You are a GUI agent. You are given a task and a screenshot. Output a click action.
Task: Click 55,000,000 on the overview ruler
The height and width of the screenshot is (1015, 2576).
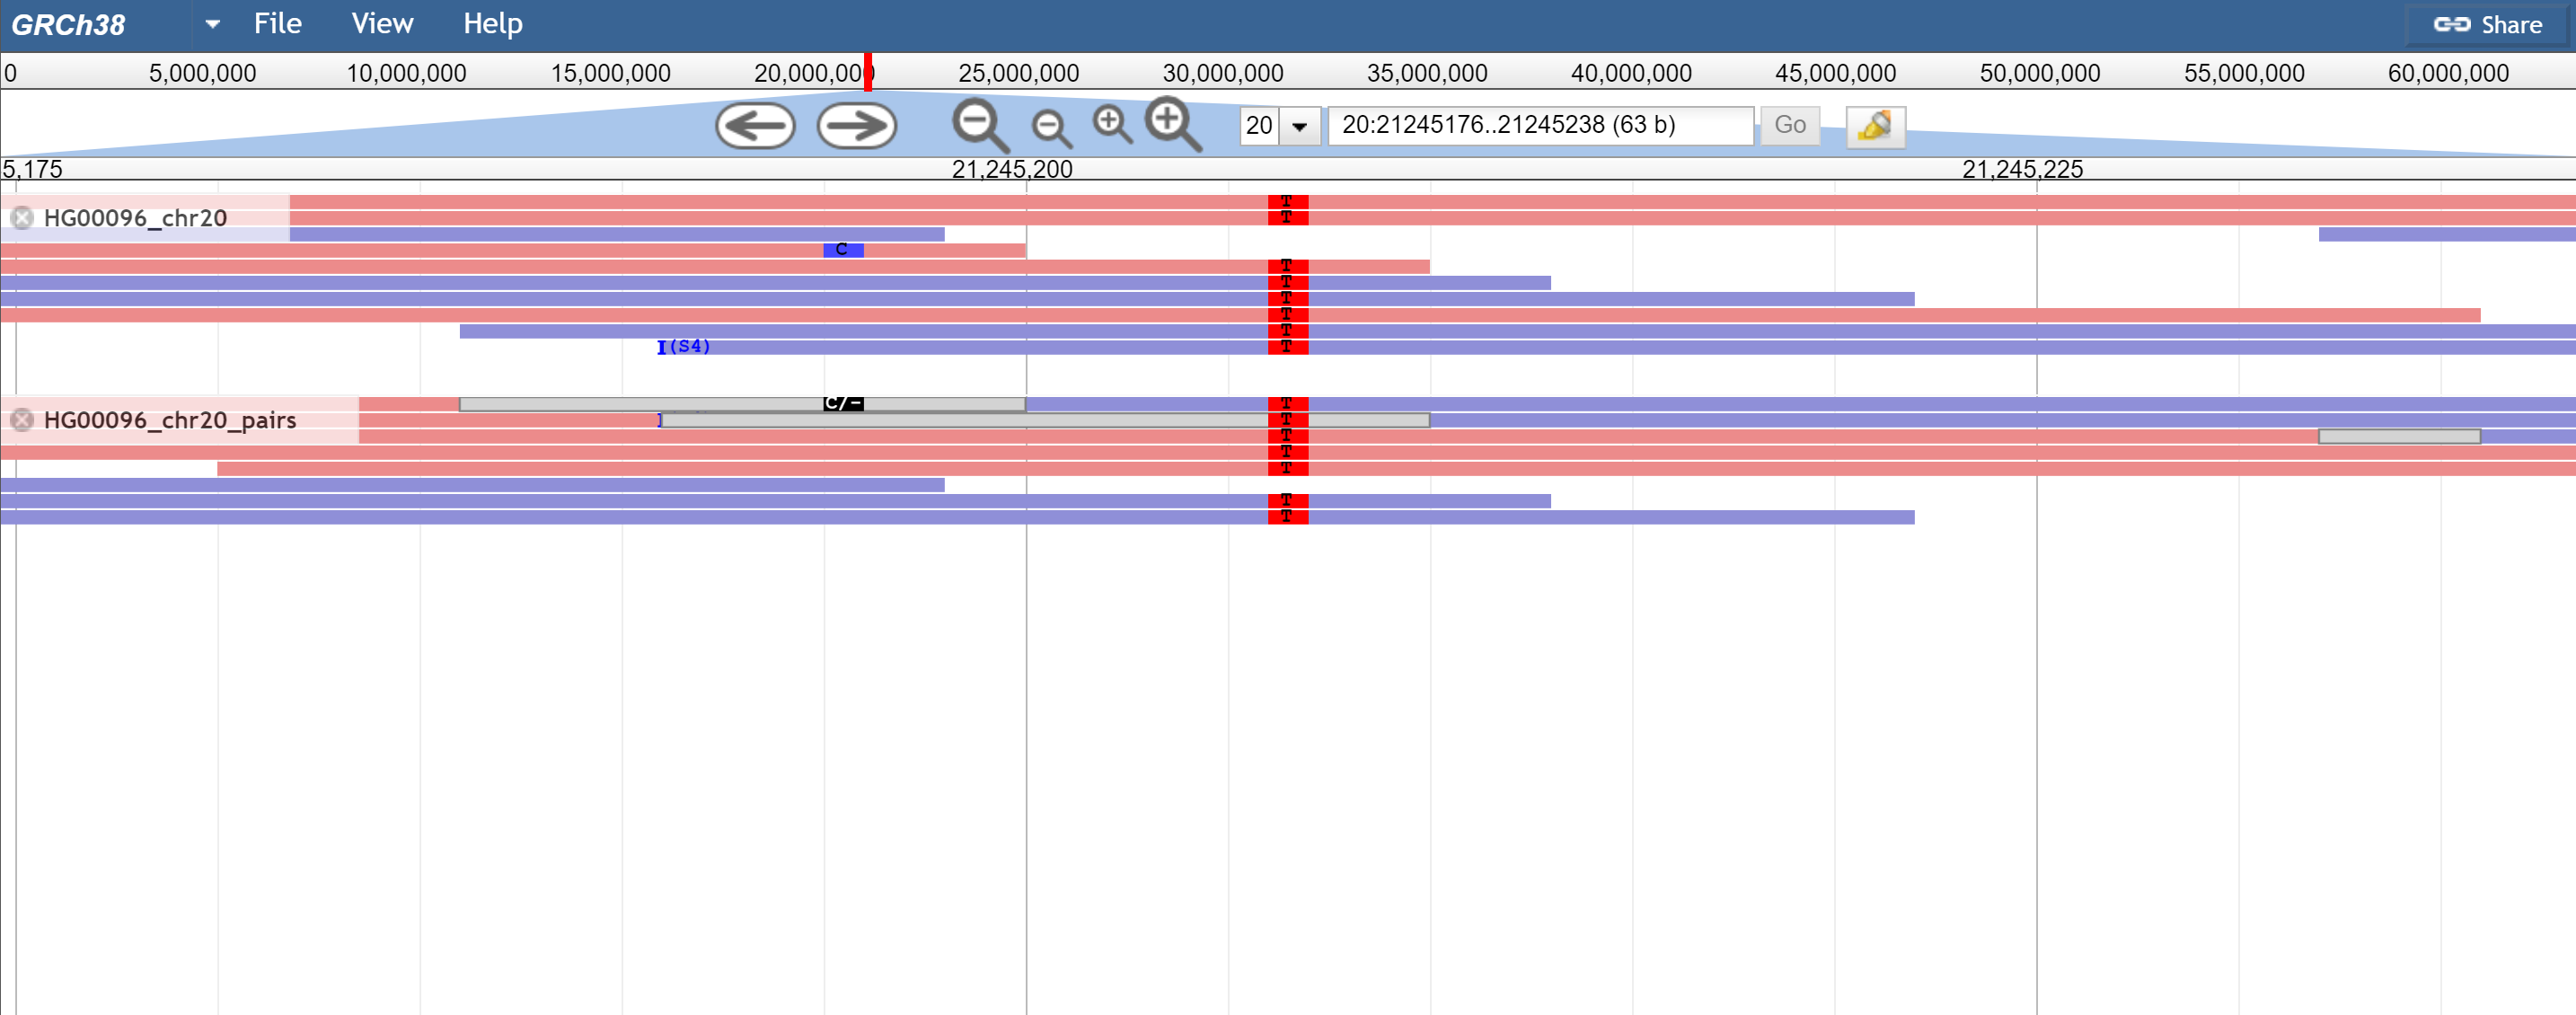[2244, 73]
